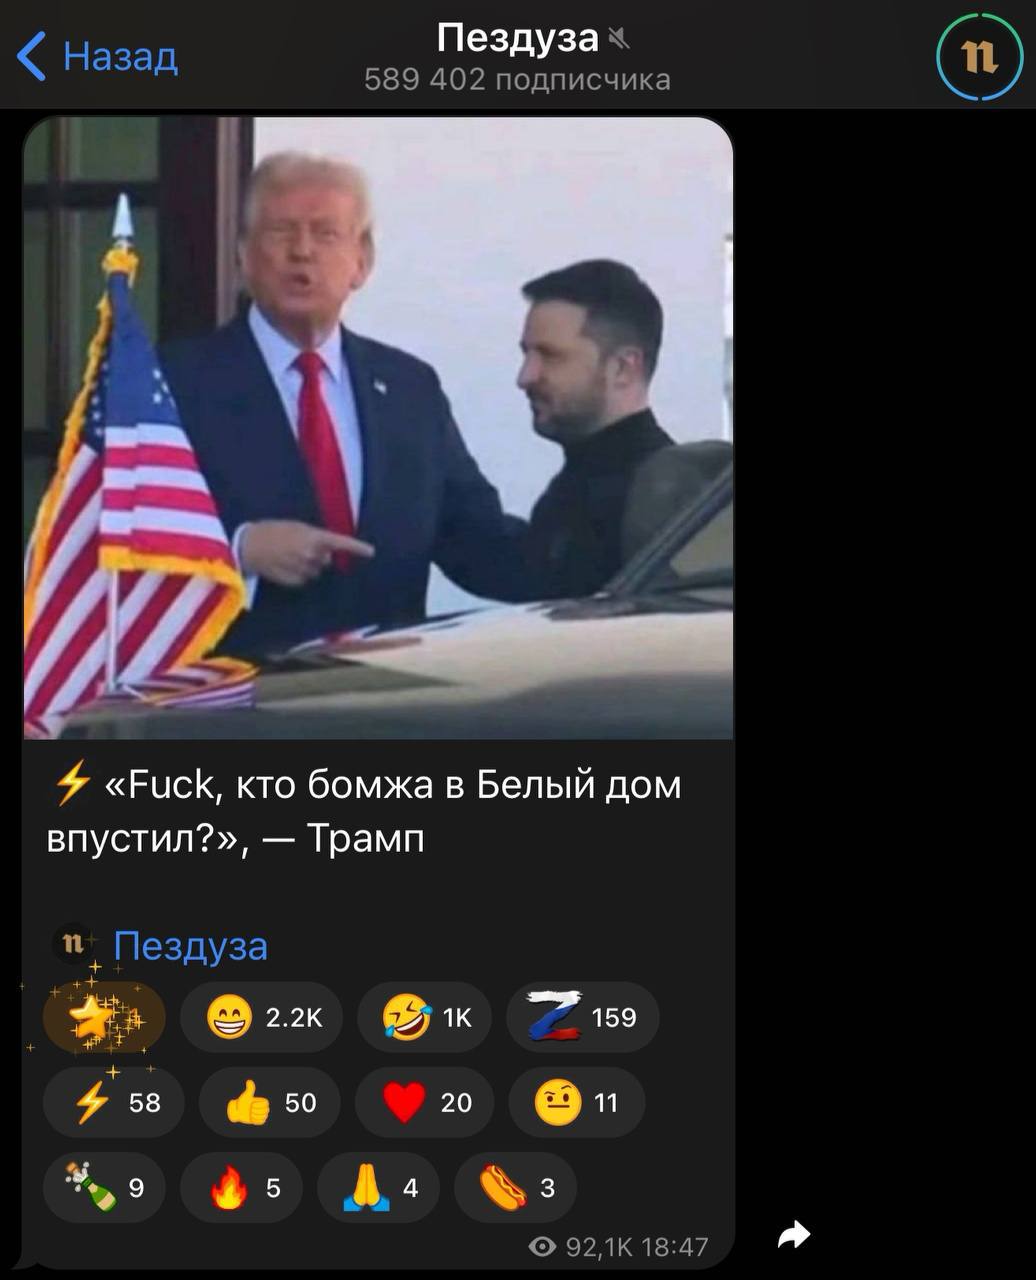The width and height of the screenshot is (1036, 1280).
Task: Add champagne bottle reaction with 9
Action: [104, 1187]
